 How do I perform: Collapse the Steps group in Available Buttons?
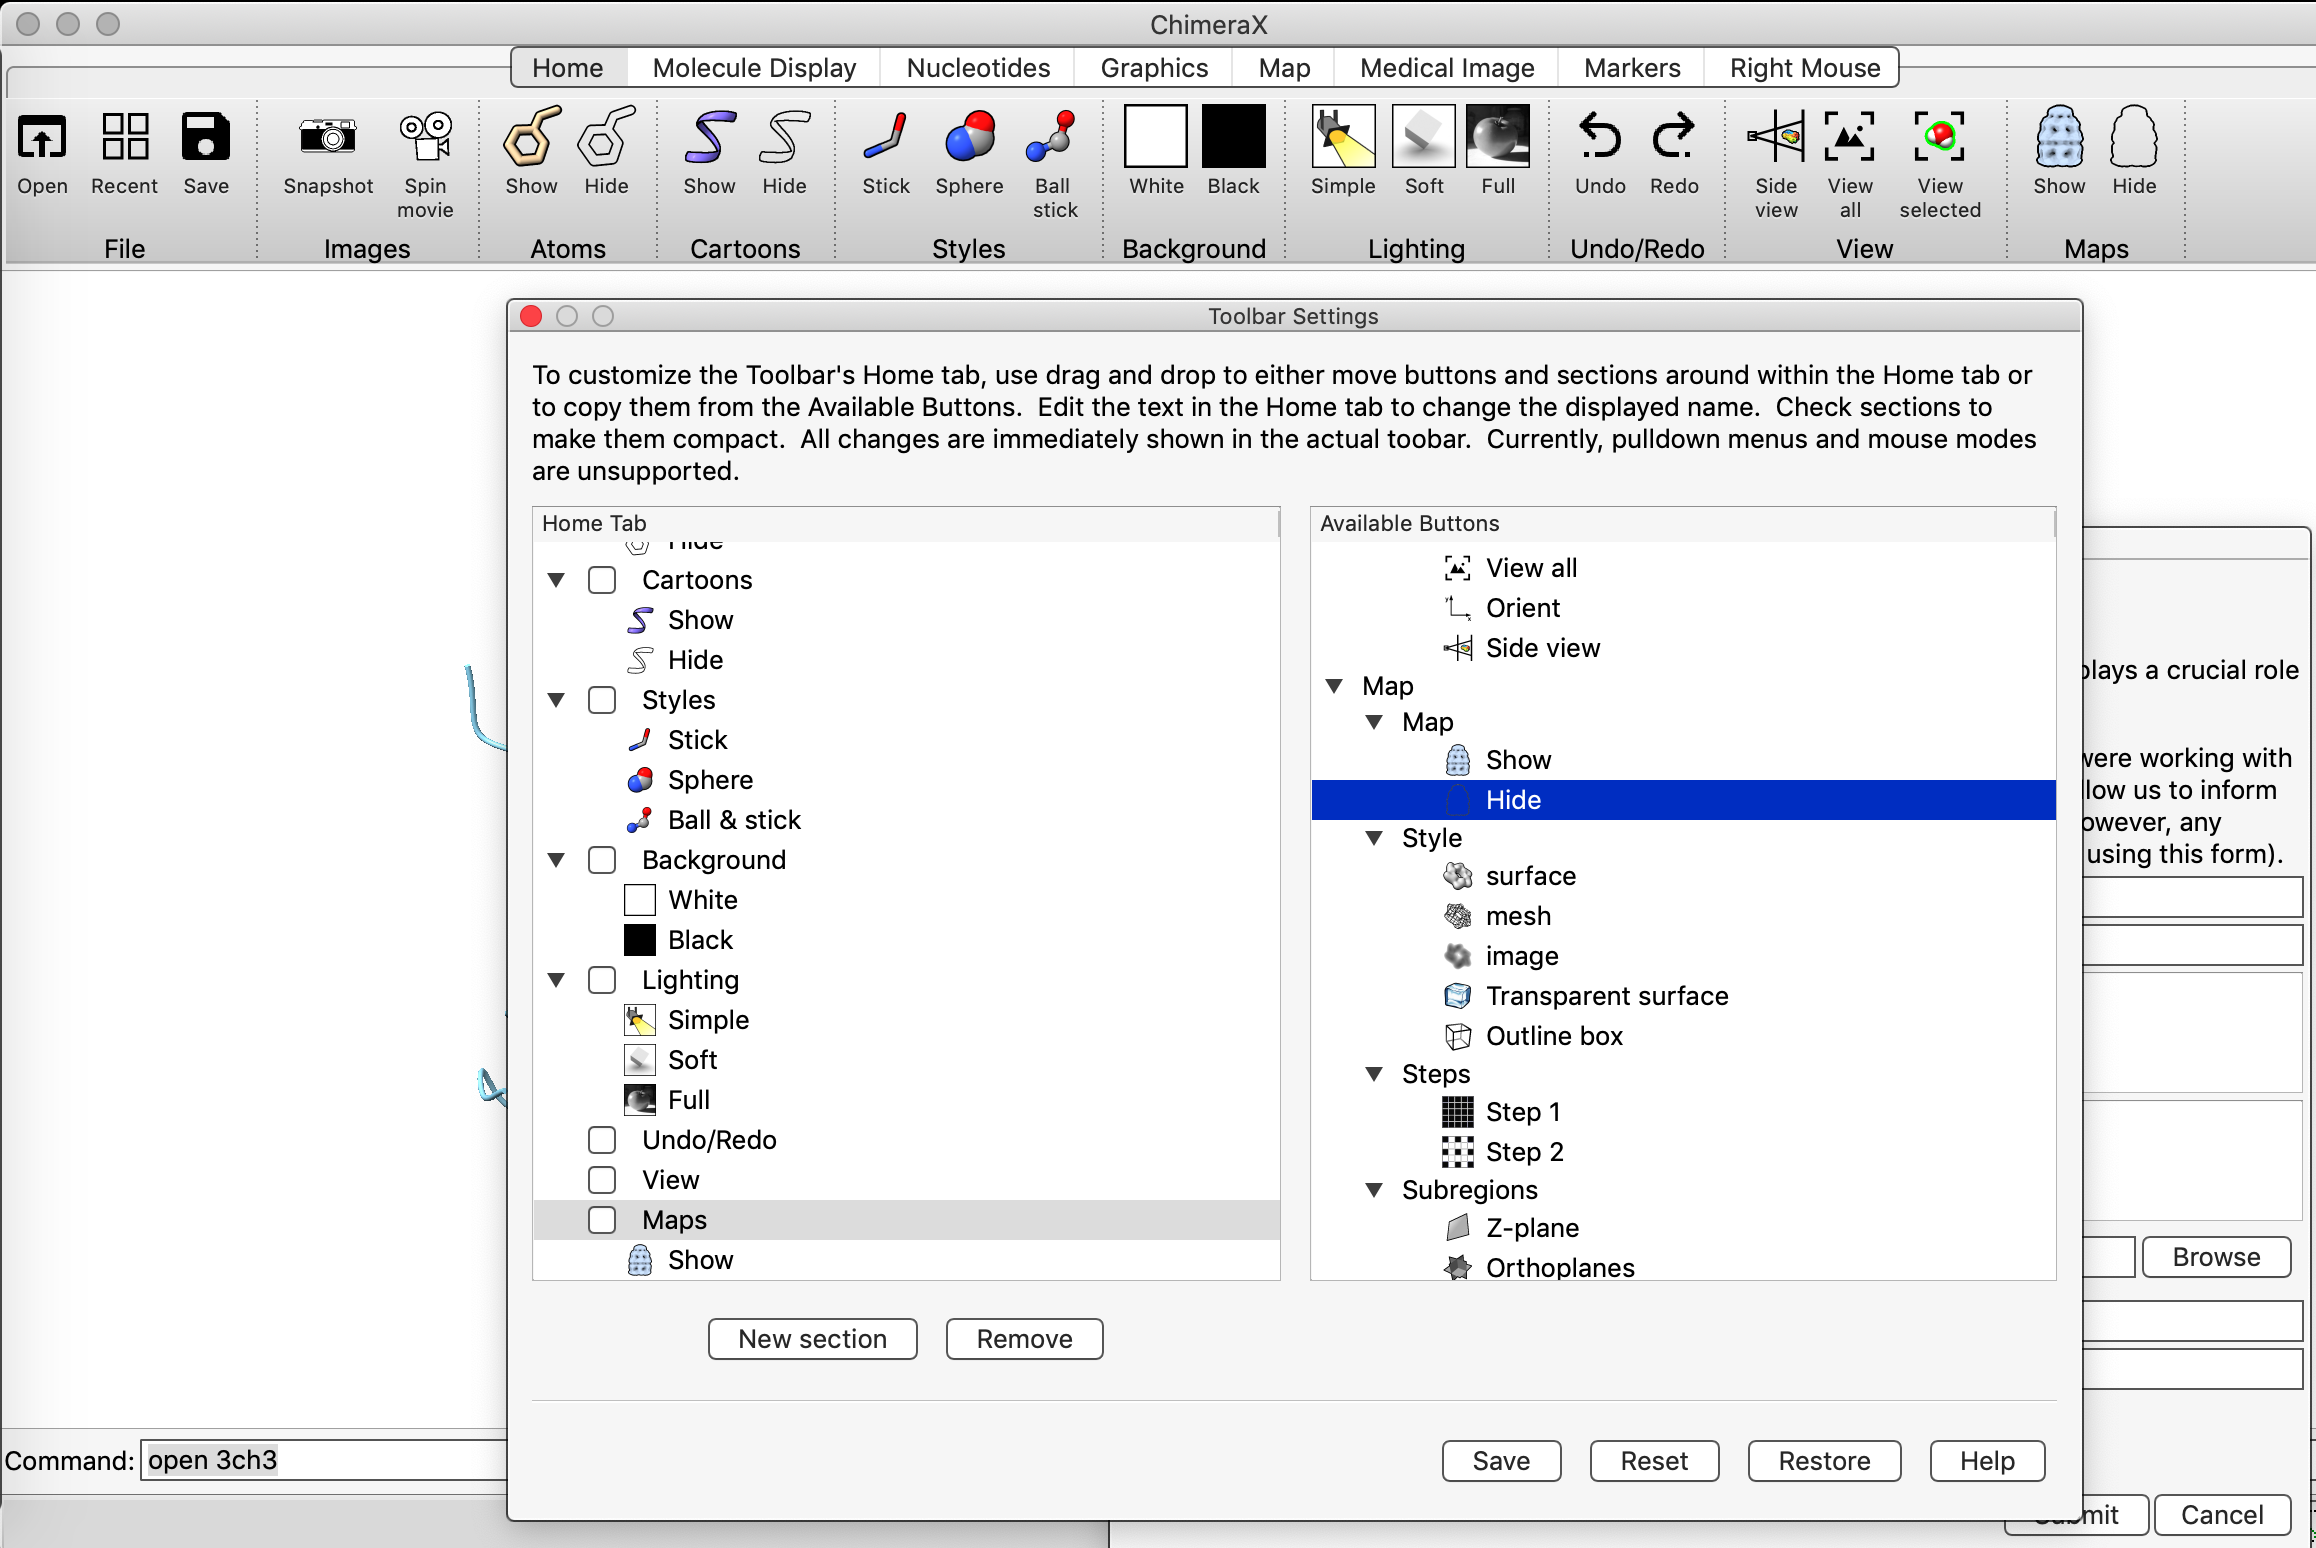pyautogui.click(x=1375, y=1074)
